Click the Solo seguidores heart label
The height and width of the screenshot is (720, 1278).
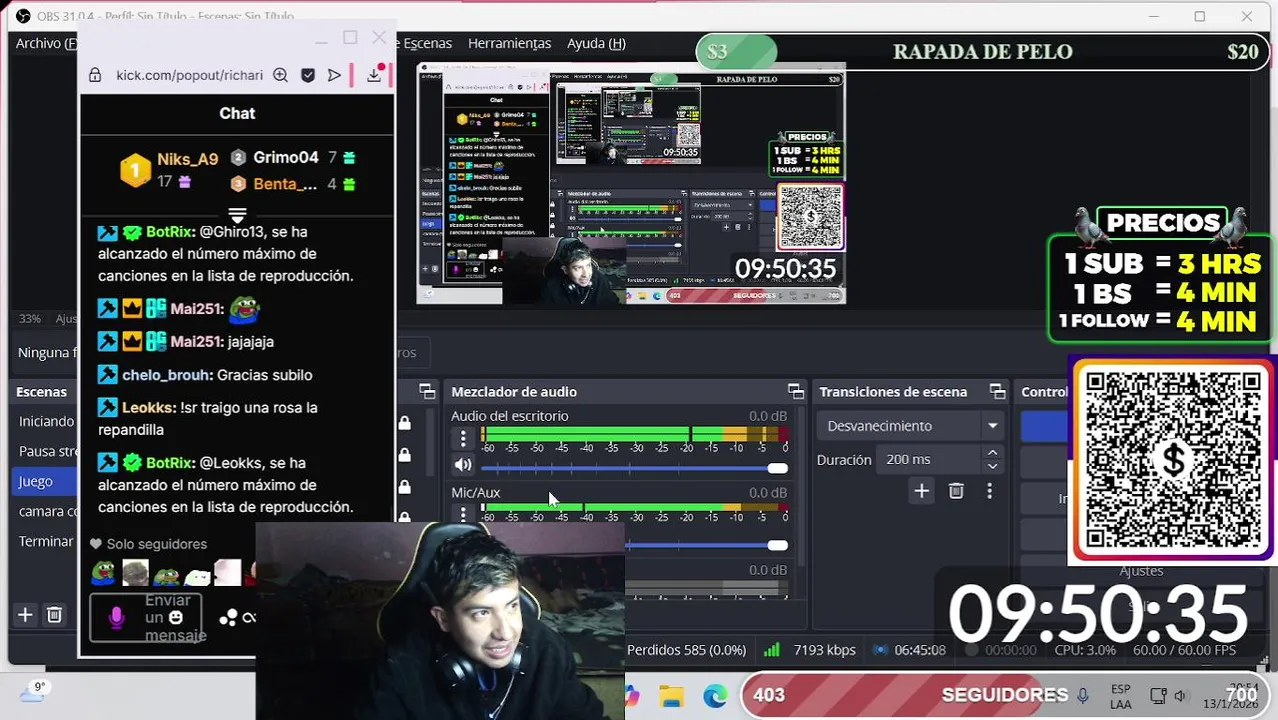pos(148,544)
